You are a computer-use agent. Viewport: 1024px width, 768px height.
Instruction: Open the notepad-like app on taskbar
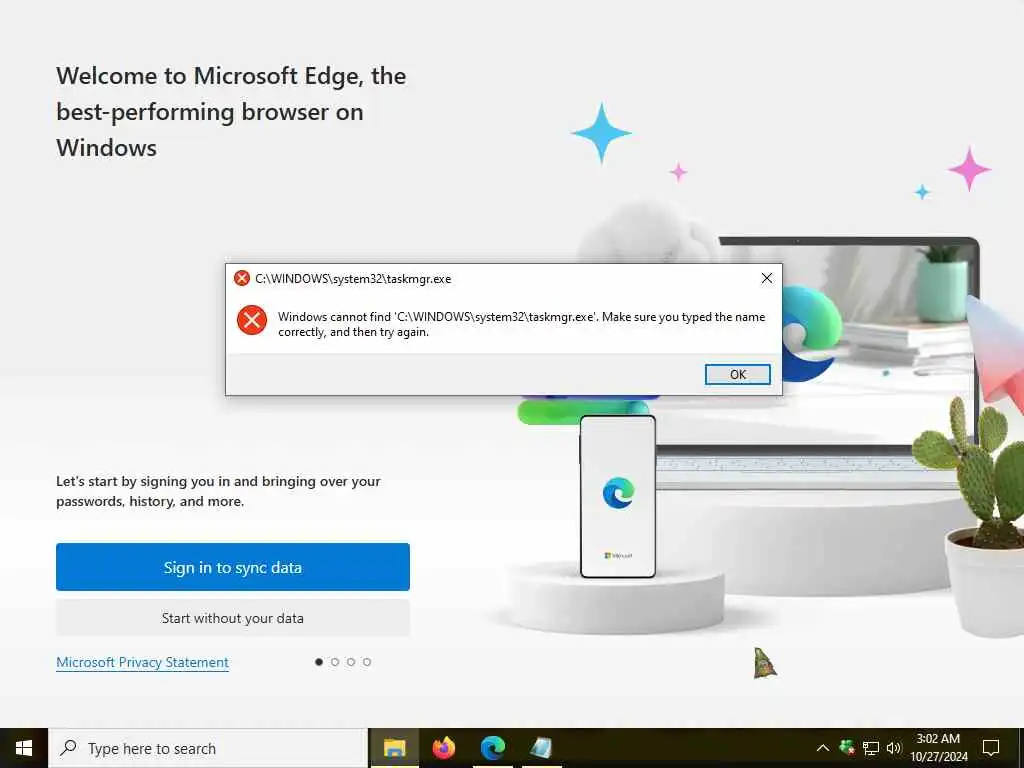(541, 748)
